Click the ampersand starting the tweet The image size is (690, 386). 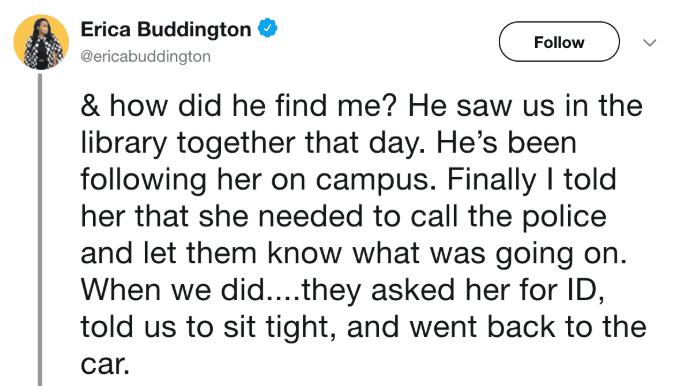click(90, 106)
